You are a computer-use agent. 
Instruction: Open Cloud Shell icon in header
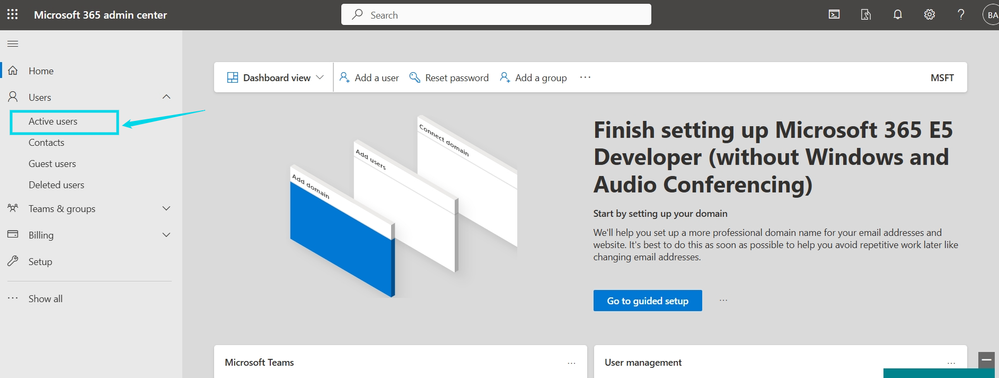(833, 15)
